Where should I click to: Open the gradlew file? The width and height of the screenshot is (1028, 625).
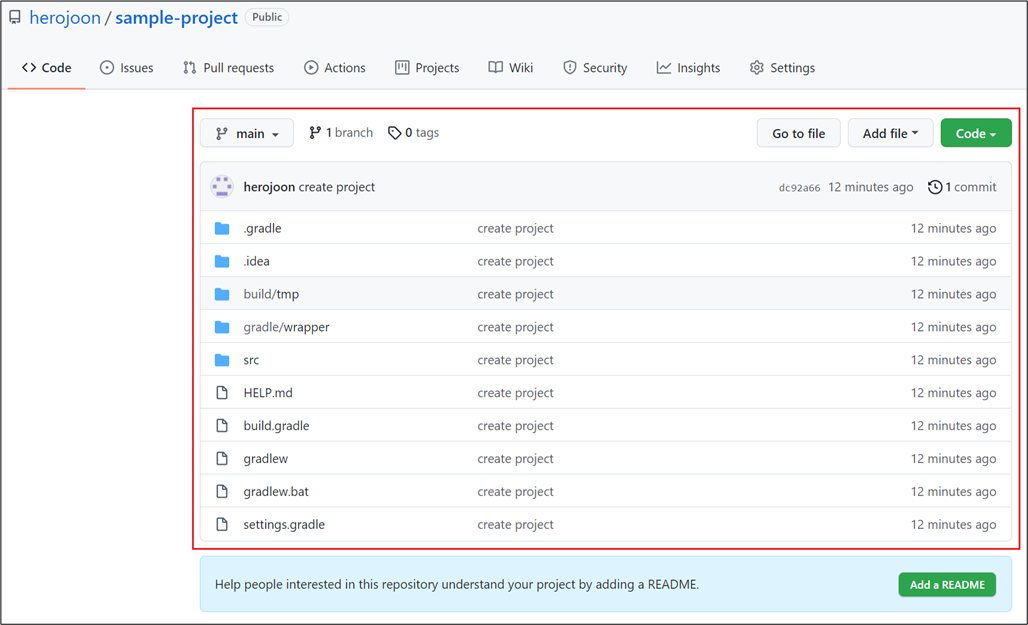pos(266,458)
